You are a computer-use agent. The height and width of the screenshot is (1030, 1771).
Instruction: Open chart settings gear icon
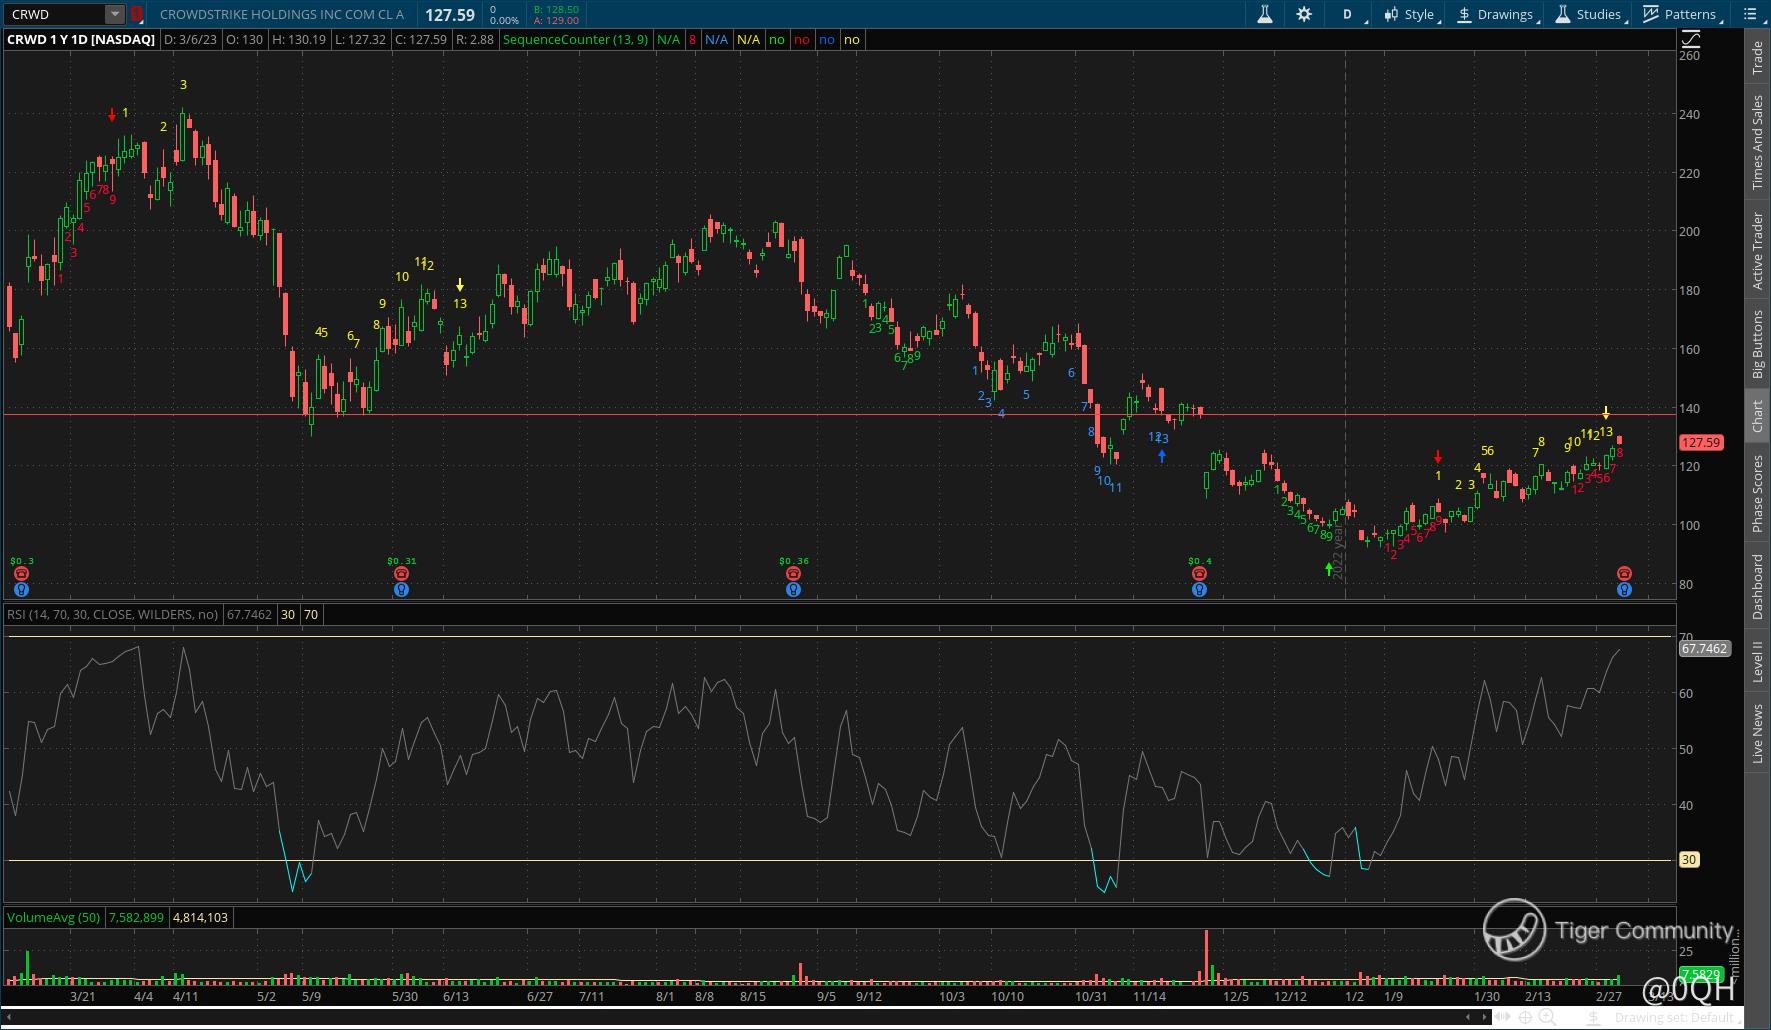pyautogui.click(x=1304, y=14)
